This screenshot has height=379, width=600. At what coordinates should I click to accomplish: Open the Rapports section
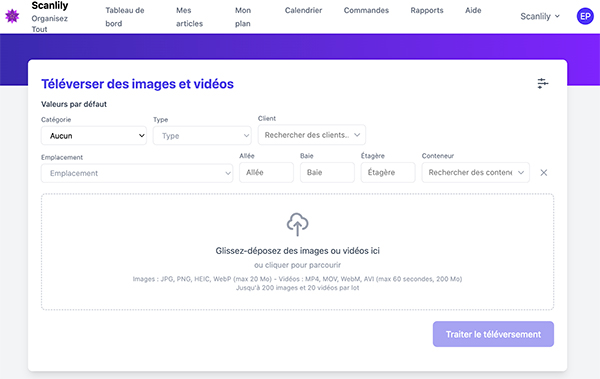(427, 10)
